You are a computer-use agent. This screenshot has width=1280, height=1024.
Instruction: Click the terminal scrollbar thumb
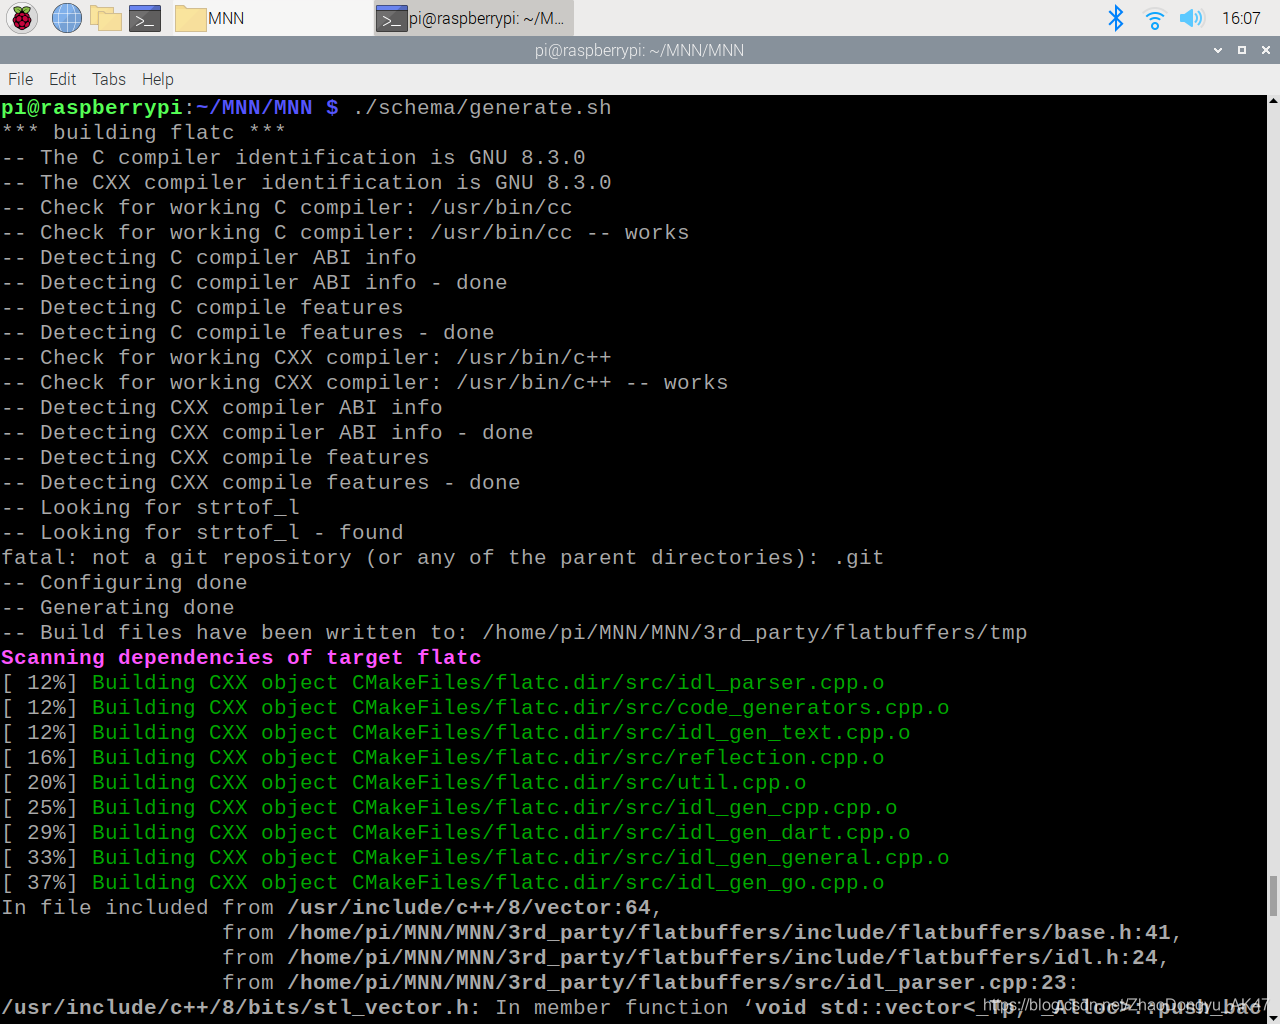tap(1273, 896)
